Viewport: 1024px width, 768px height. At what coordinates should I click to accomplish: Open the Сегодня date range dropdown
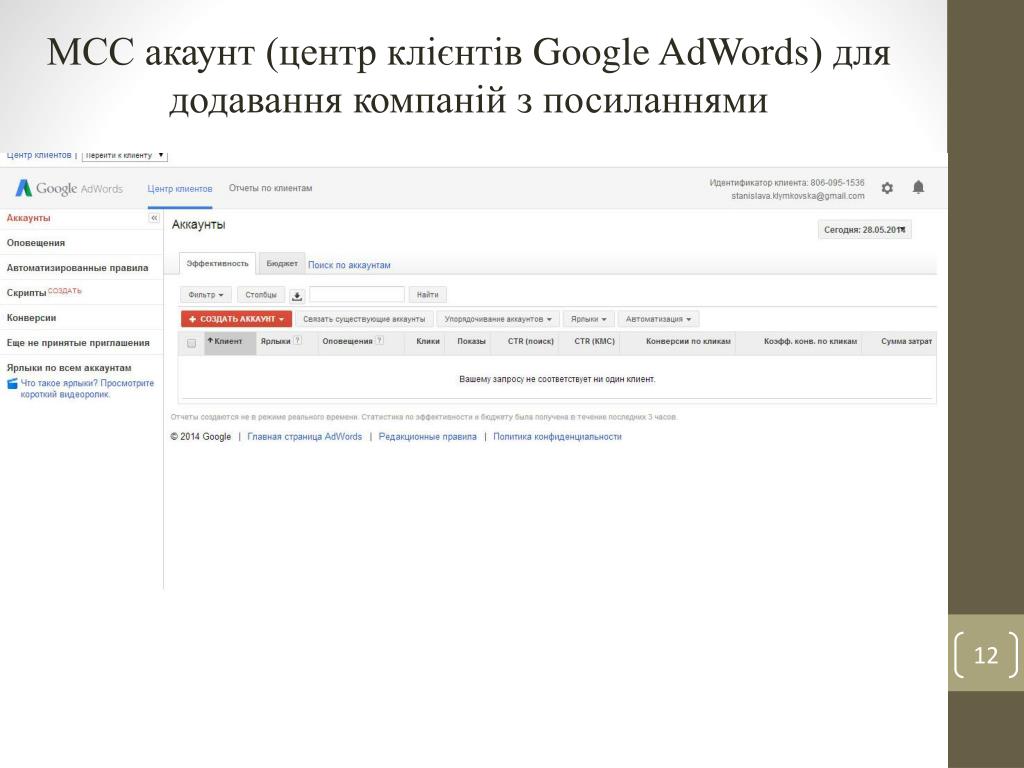[x=864, y=230]
